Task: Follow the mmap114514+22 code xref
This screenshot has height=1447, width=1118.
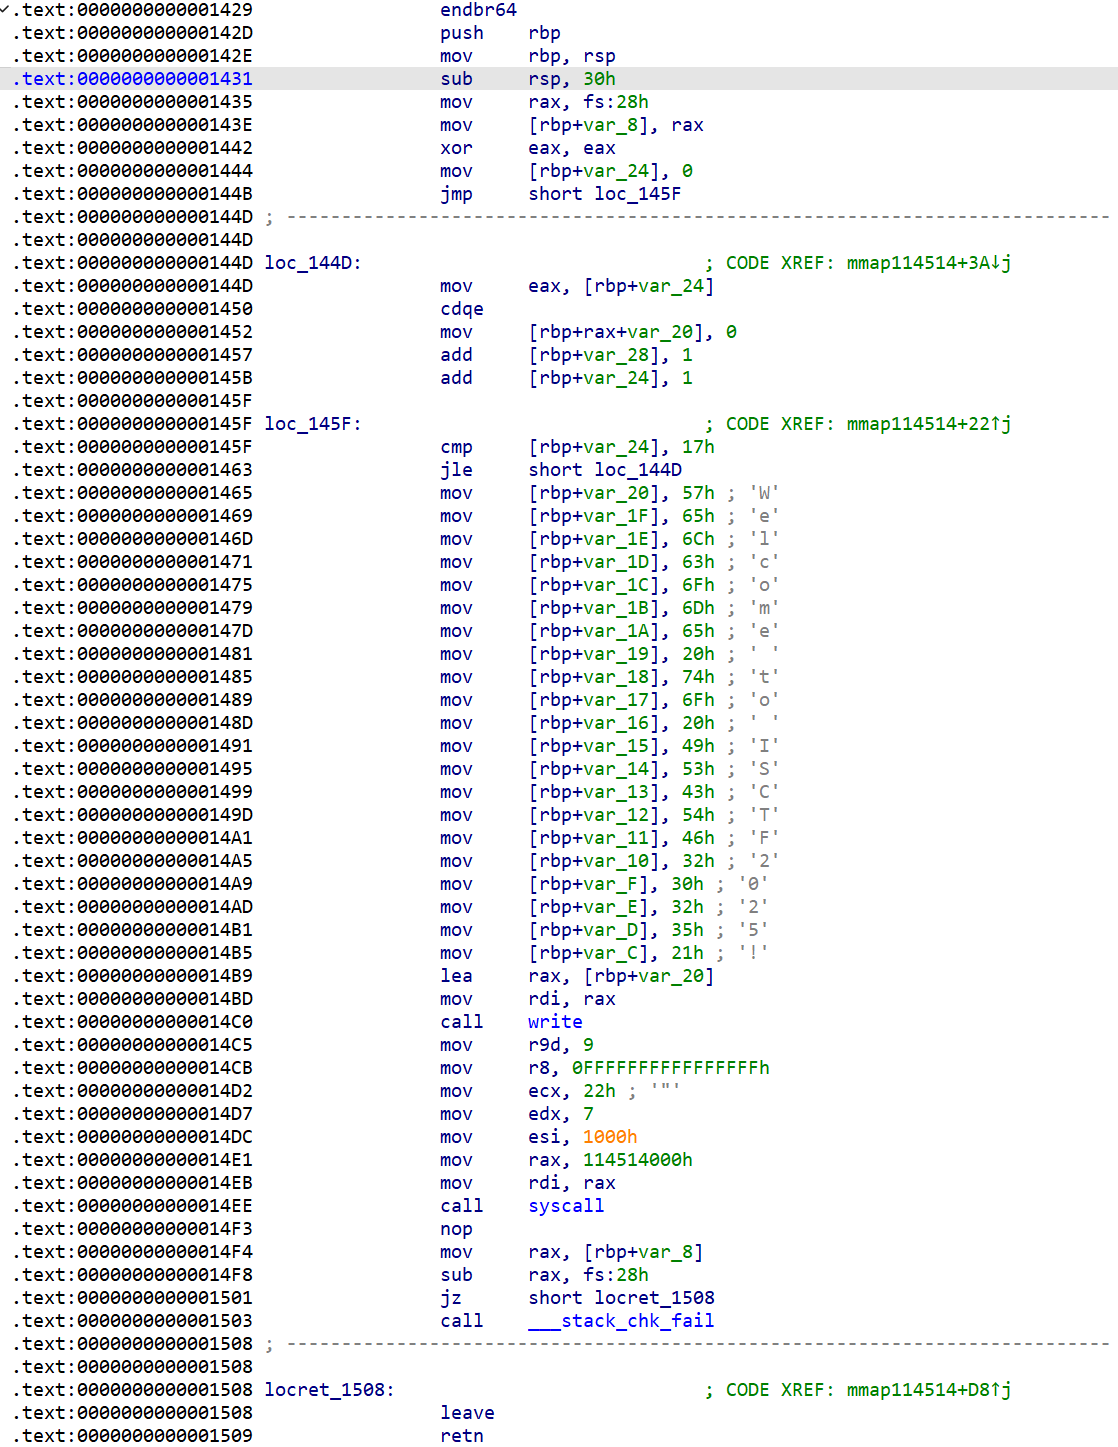Action: 928,424
